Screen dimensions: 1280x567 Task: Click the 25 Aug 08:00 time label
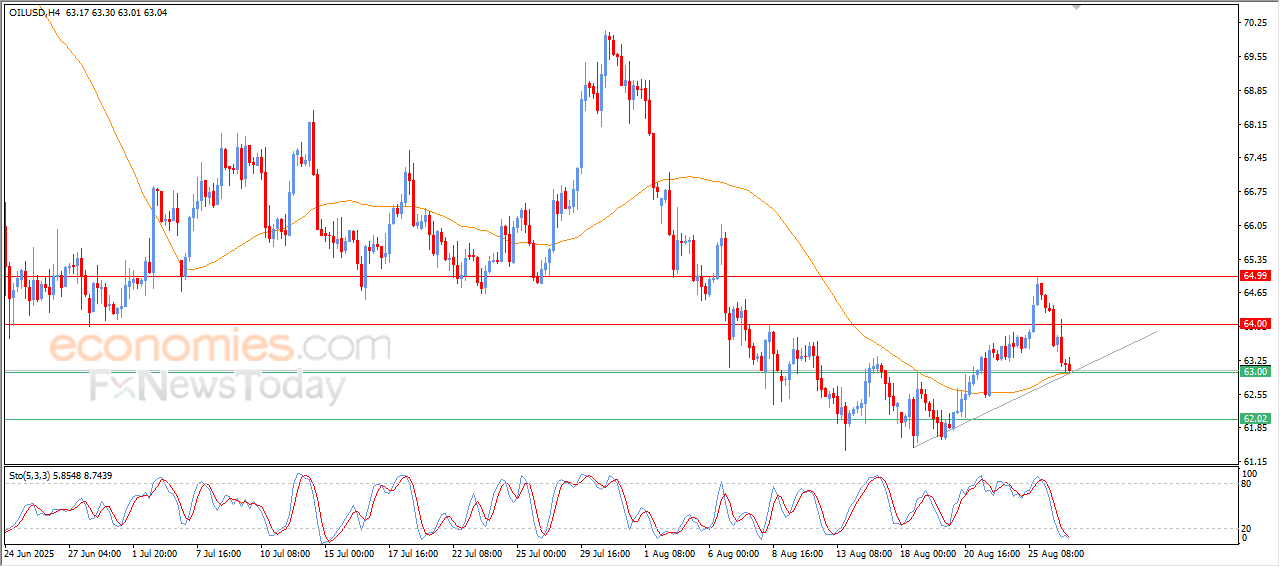tap(1055, 552)
